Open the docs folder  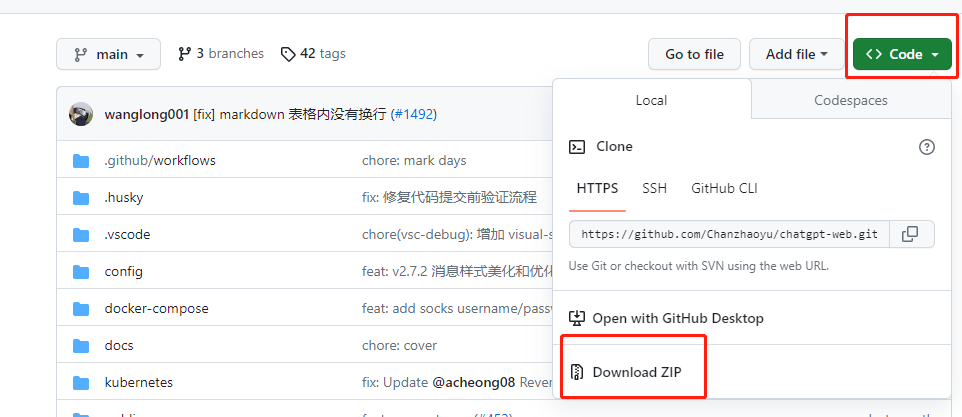tap(119, 345)
